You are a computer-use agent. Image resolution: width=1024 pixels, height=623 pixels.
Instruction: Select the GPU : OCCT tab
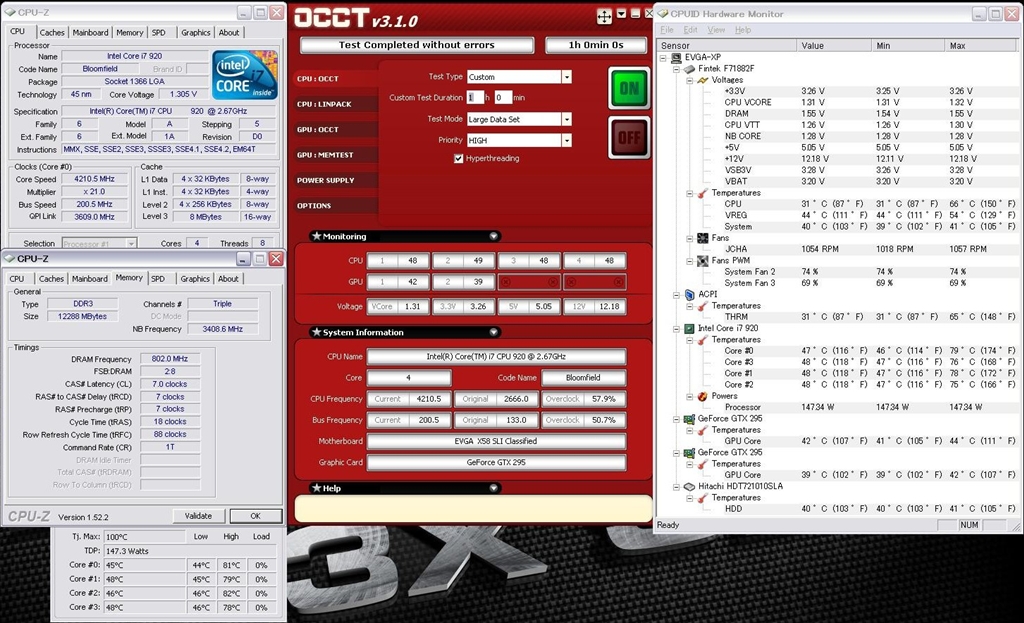tap(336, 130)
